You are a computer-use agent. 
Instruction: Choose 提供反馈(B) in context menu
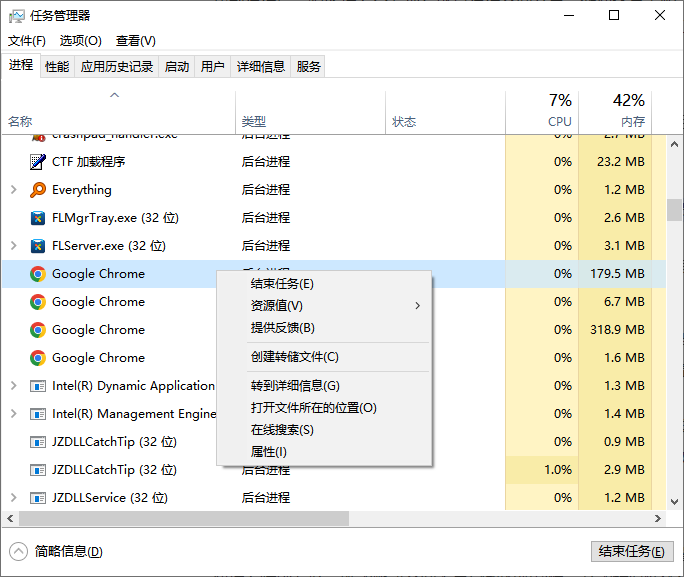324,328
